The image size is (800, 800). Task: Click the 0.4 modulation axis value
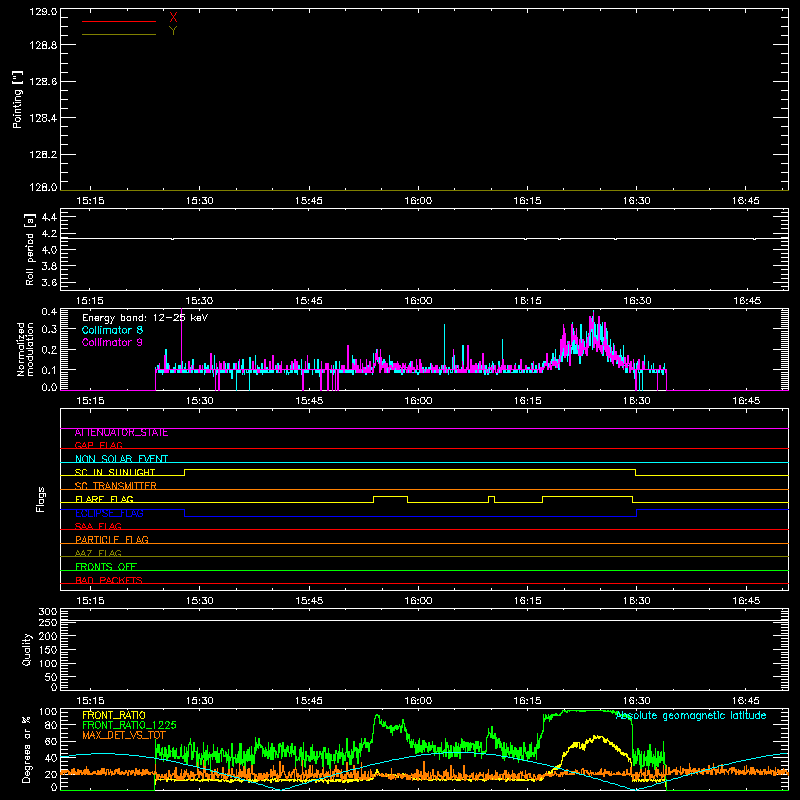pyautogui.click(x=49, y=311)
